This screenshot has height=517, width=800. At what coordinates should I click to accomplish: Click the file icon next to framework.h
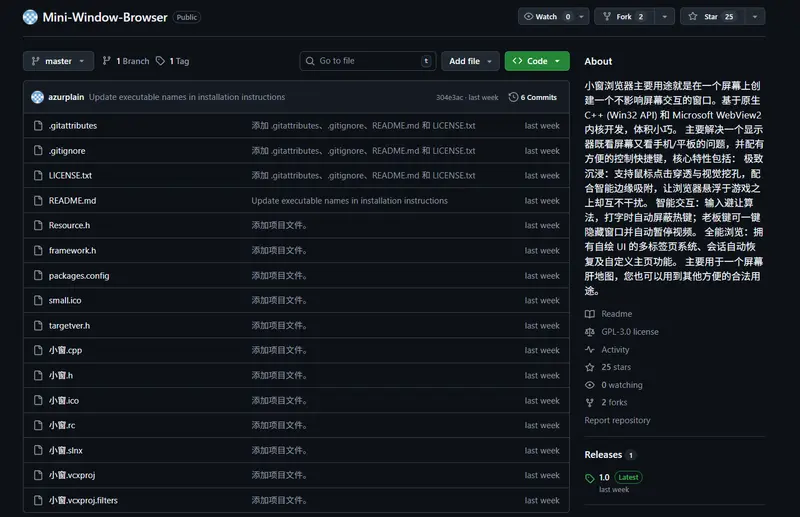click(38, 251)
